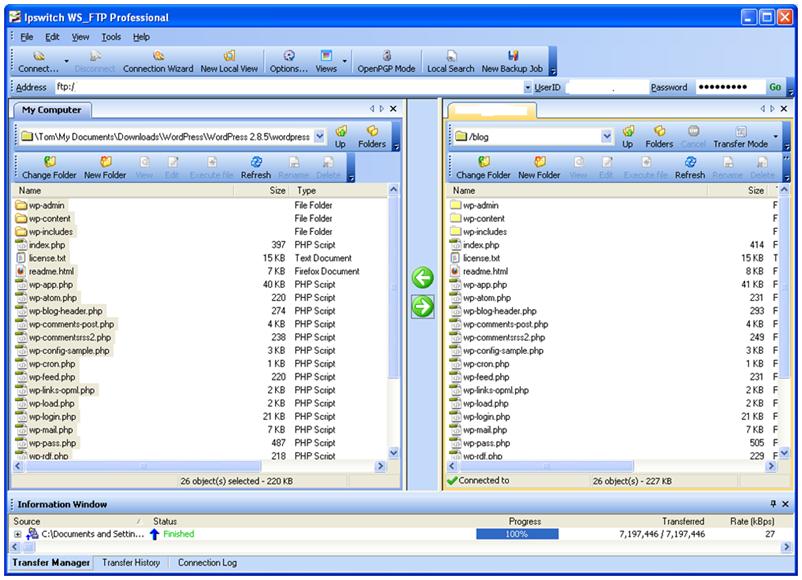
Task: Expand the local file toolbar overflow chevron
Action: [351, 177]
